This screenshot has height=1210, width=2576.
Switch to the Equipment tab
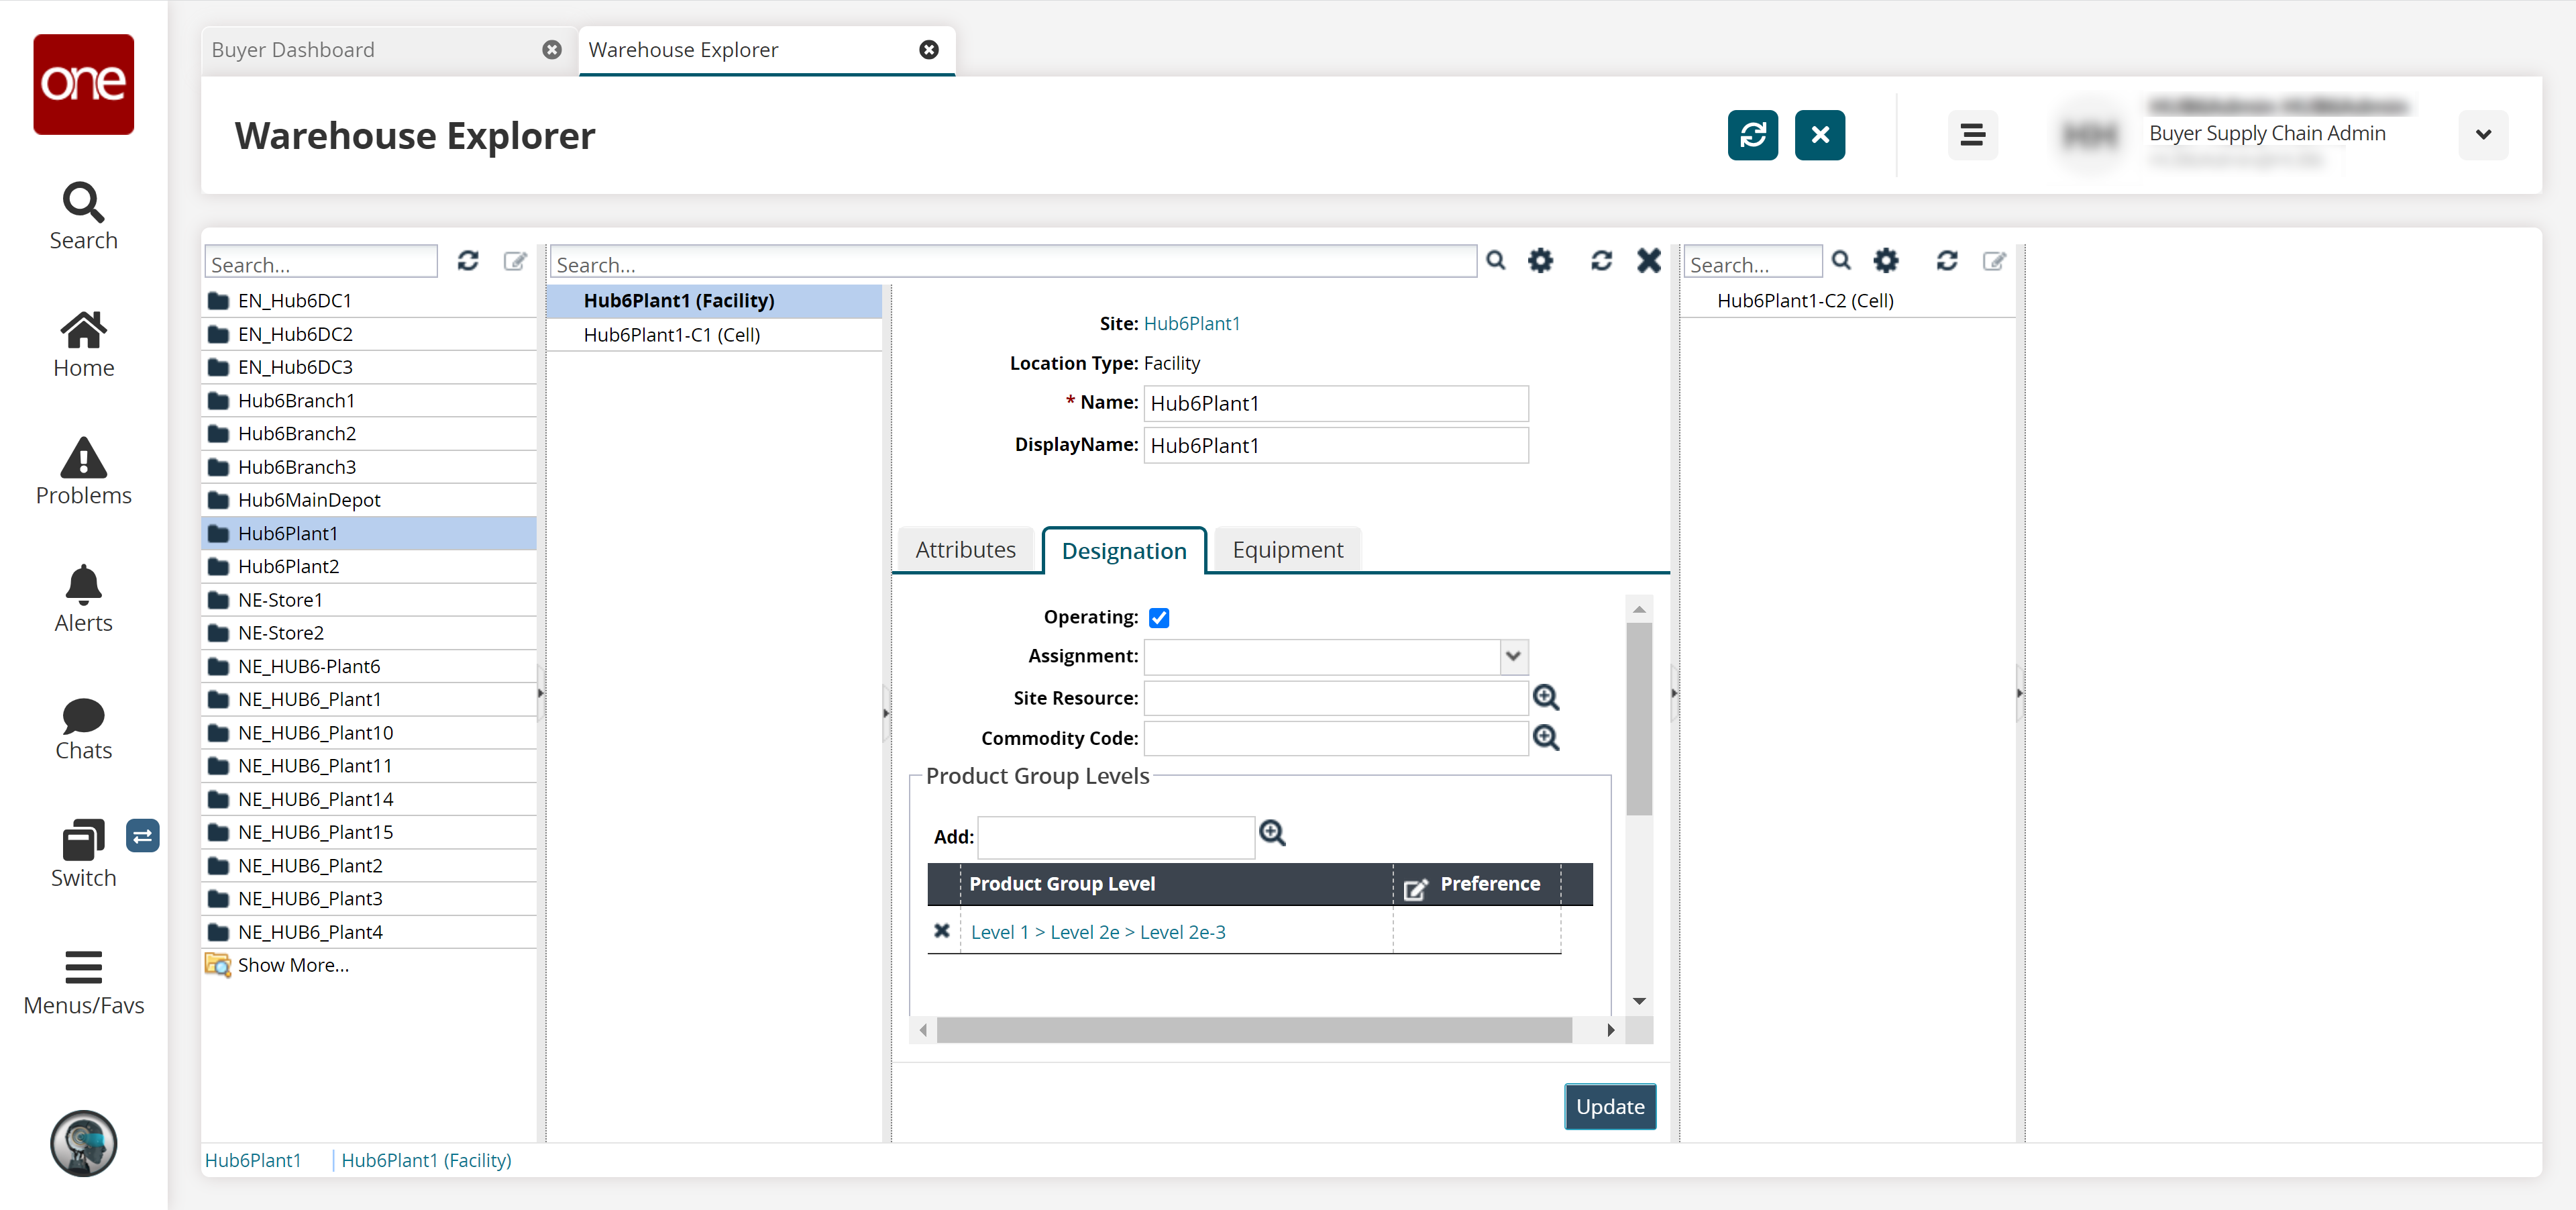(x=1287, y=550)
